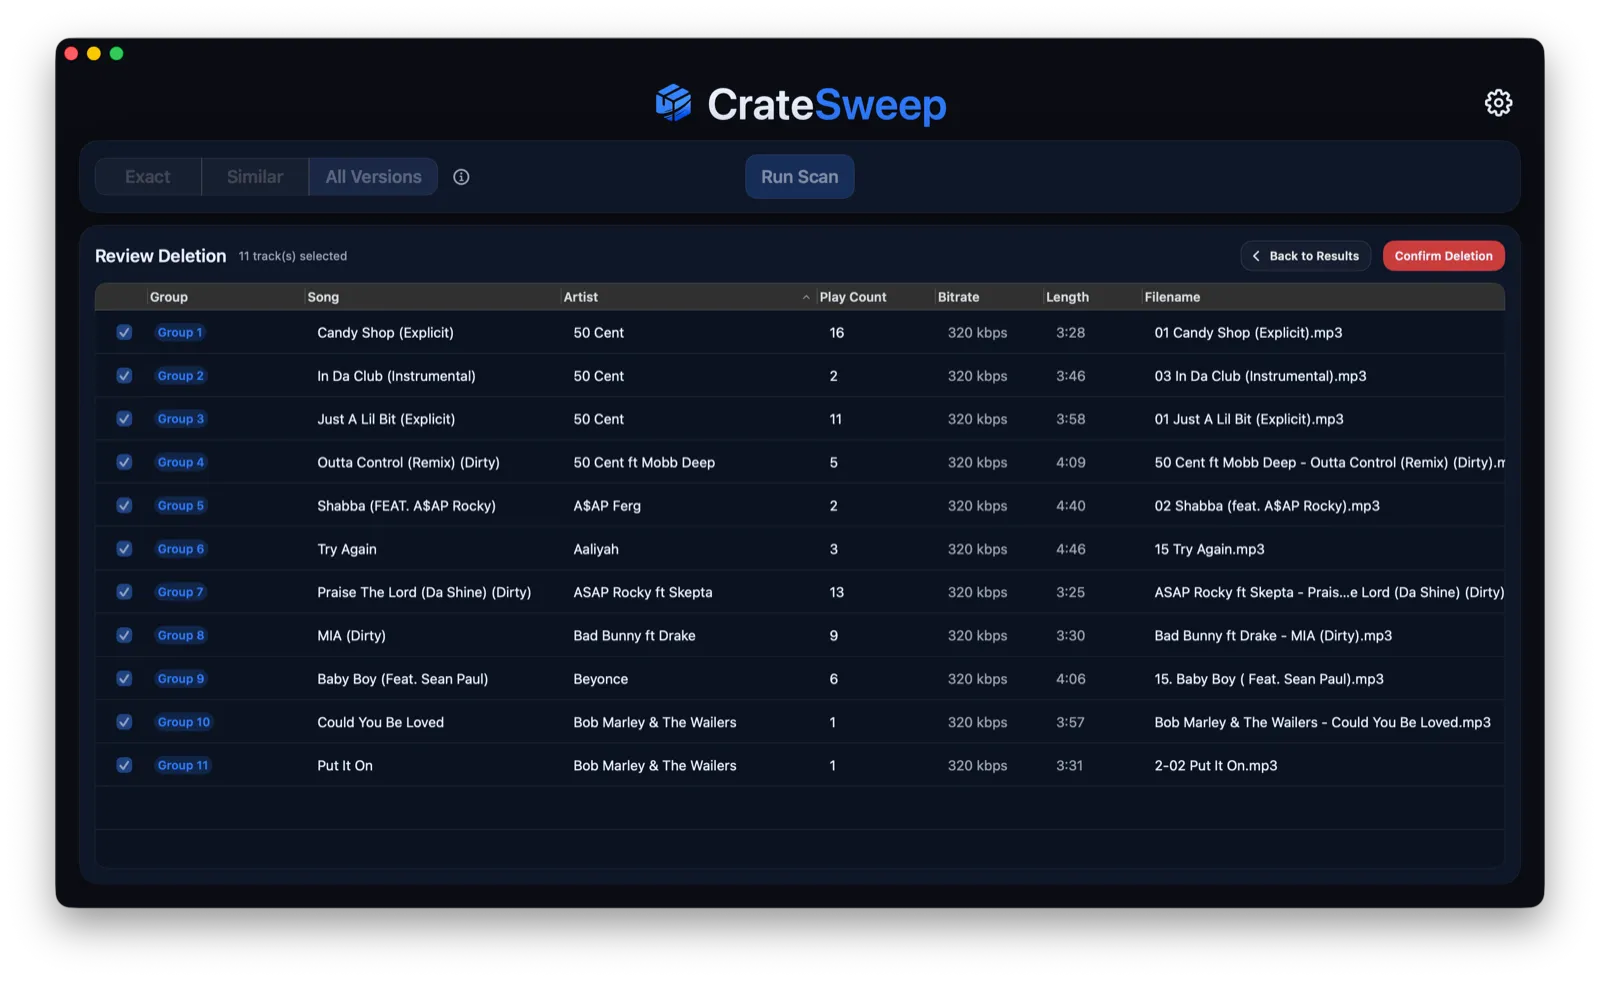Screen dimensions: 1600x981
Task: Click filename 15 Try Again.mp3
Action: click(1209, 549)
